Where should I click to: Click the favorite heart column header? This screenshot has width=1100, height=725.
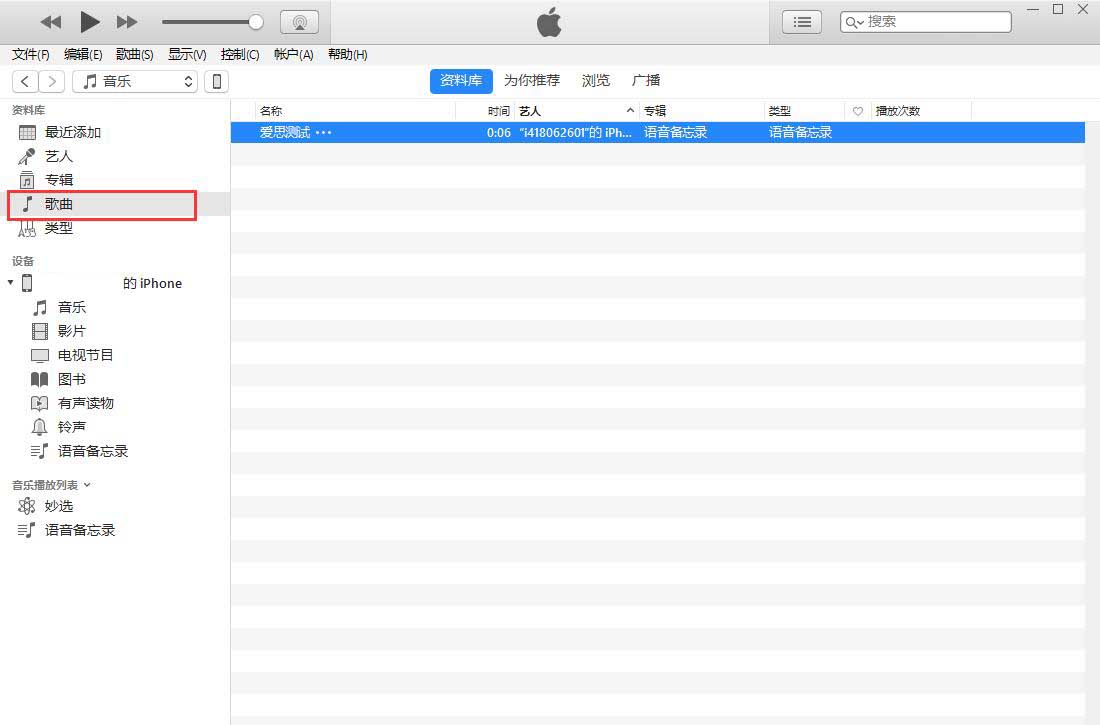click(857, 110)
